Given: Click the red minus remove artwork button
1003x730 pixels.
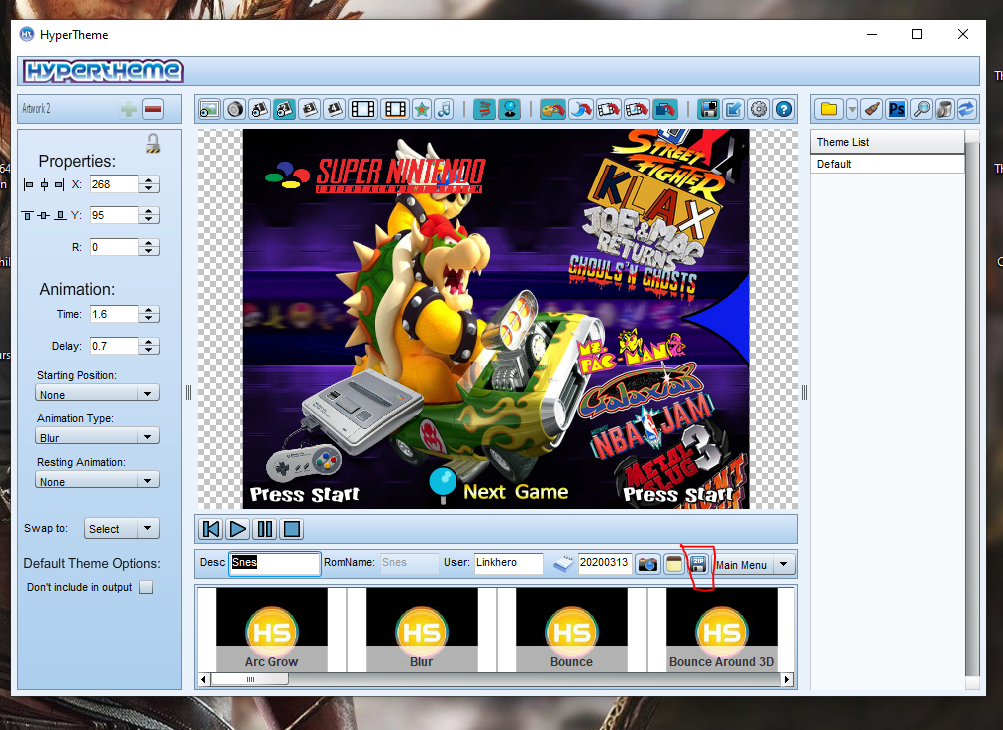Looking at the screenshot, I should (153, 109).
